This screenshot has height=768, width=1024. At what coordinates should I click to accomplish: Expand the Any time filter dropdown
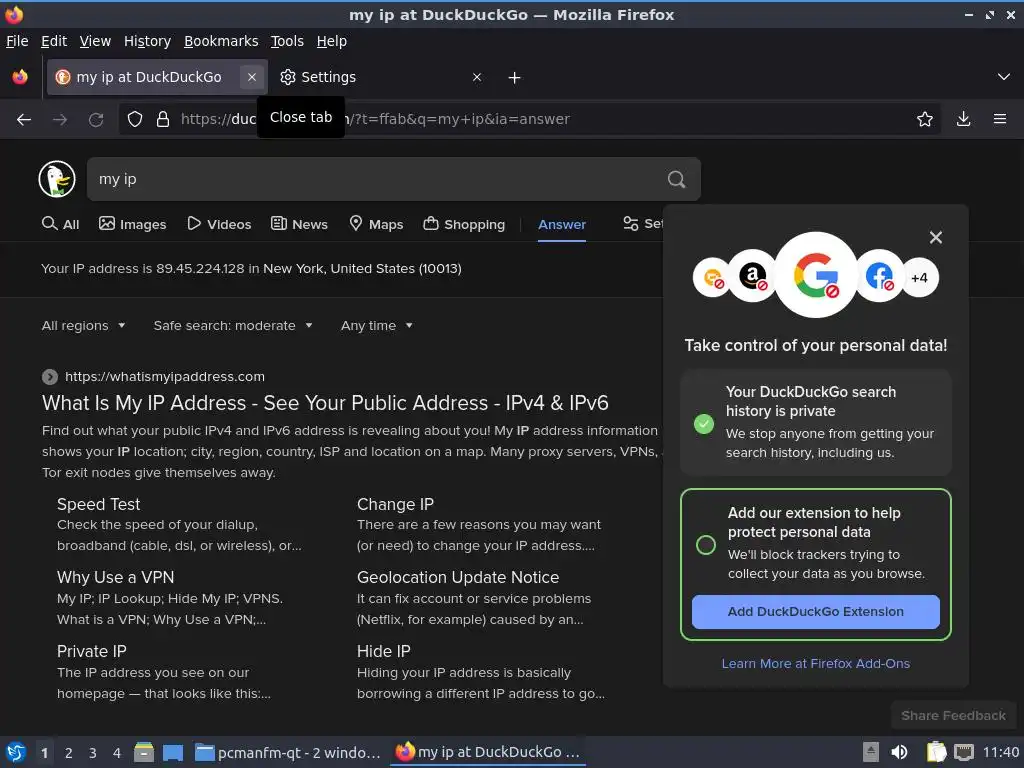pyautogui.click(x=376, y=325)
